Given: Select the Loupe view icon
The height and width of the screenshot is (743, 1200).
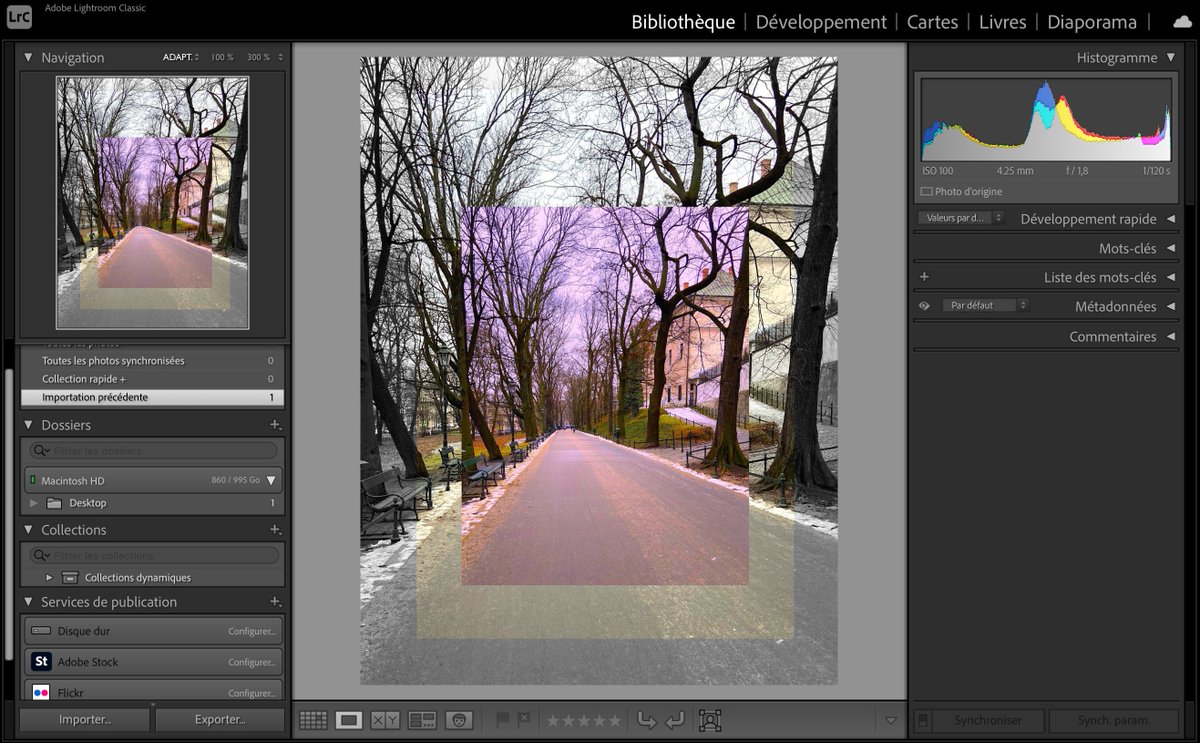Looking at the screenshot, I should 348,720.
